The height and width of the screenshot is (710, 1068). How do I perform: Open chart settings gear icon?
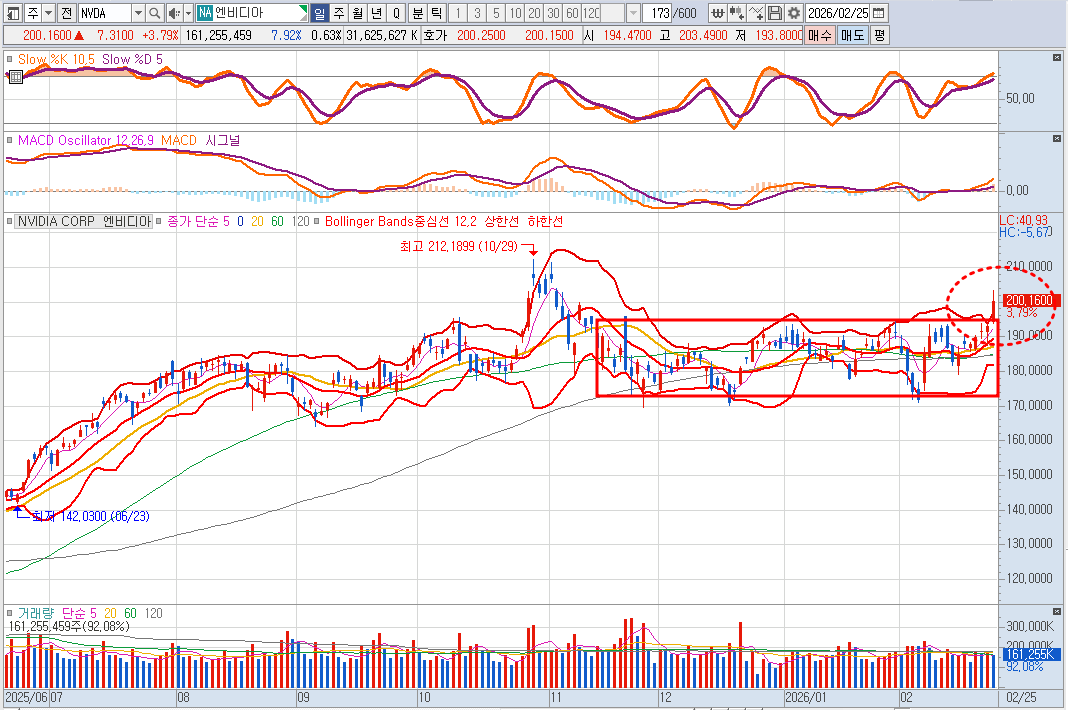pyautogui.click(x=793, y=13)
